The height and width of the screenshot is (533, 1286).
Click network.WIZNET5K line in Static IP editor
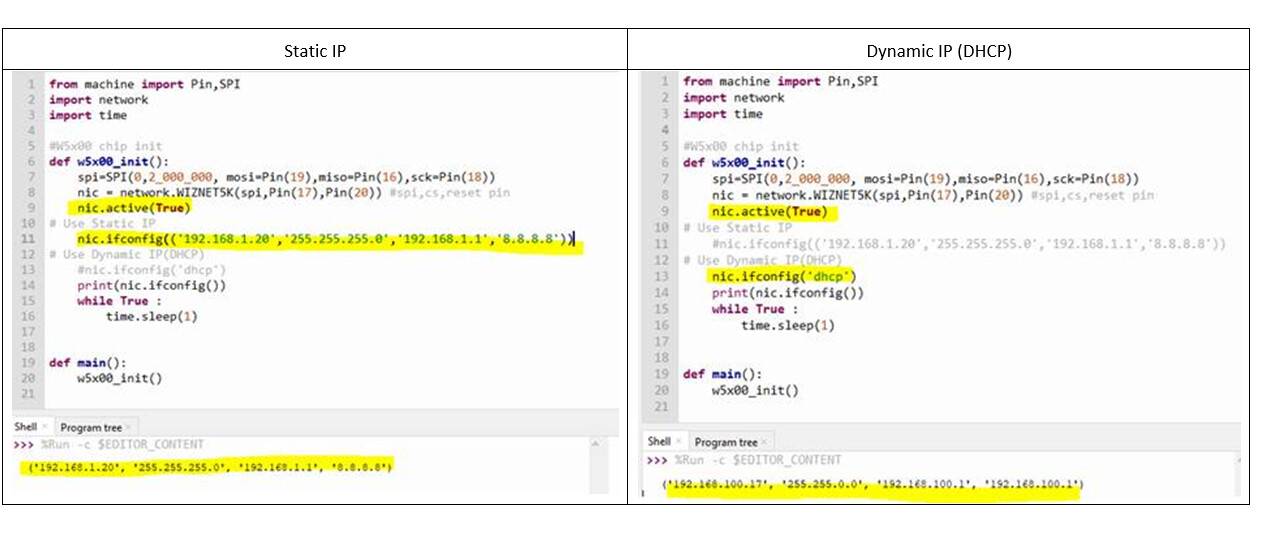[293, 193]
